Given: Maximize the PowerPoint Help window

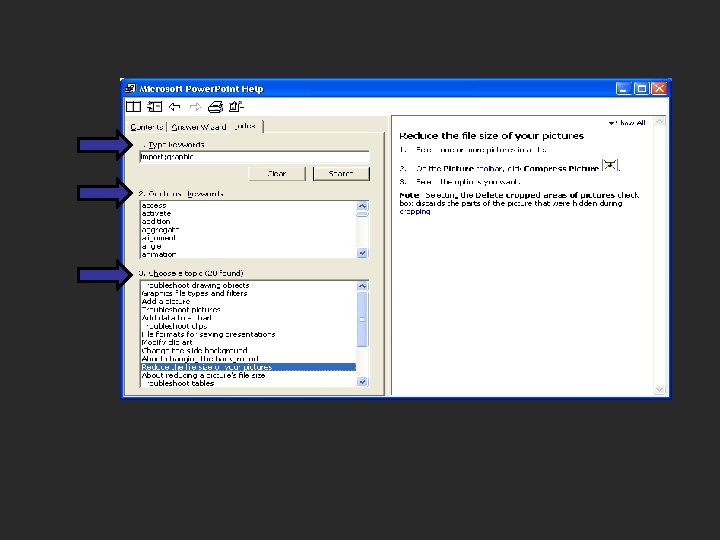Looking at the screenshot, I should pos(641,88).
